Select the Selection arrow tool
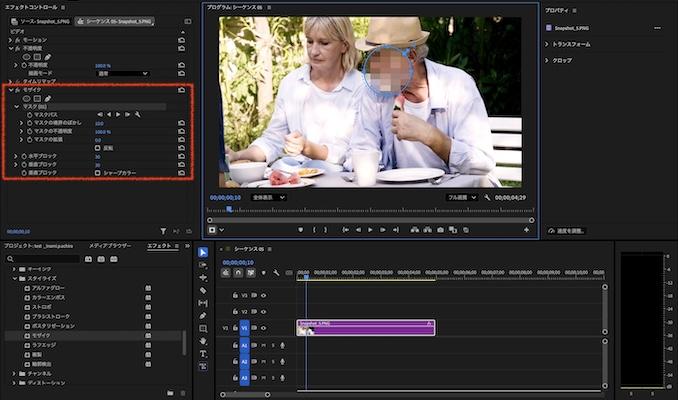Screen dimensions: 678x400 tap(203, 252)
